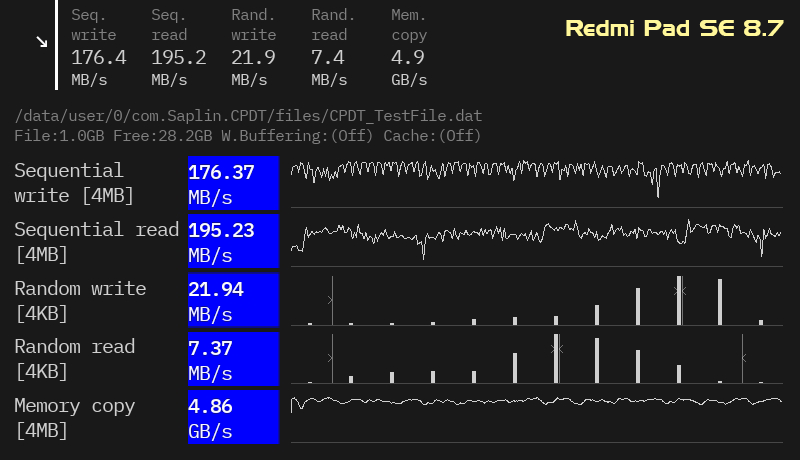
Task: Click the CPDT_TestFile.dat file path
Action: (x=248, y=116)
